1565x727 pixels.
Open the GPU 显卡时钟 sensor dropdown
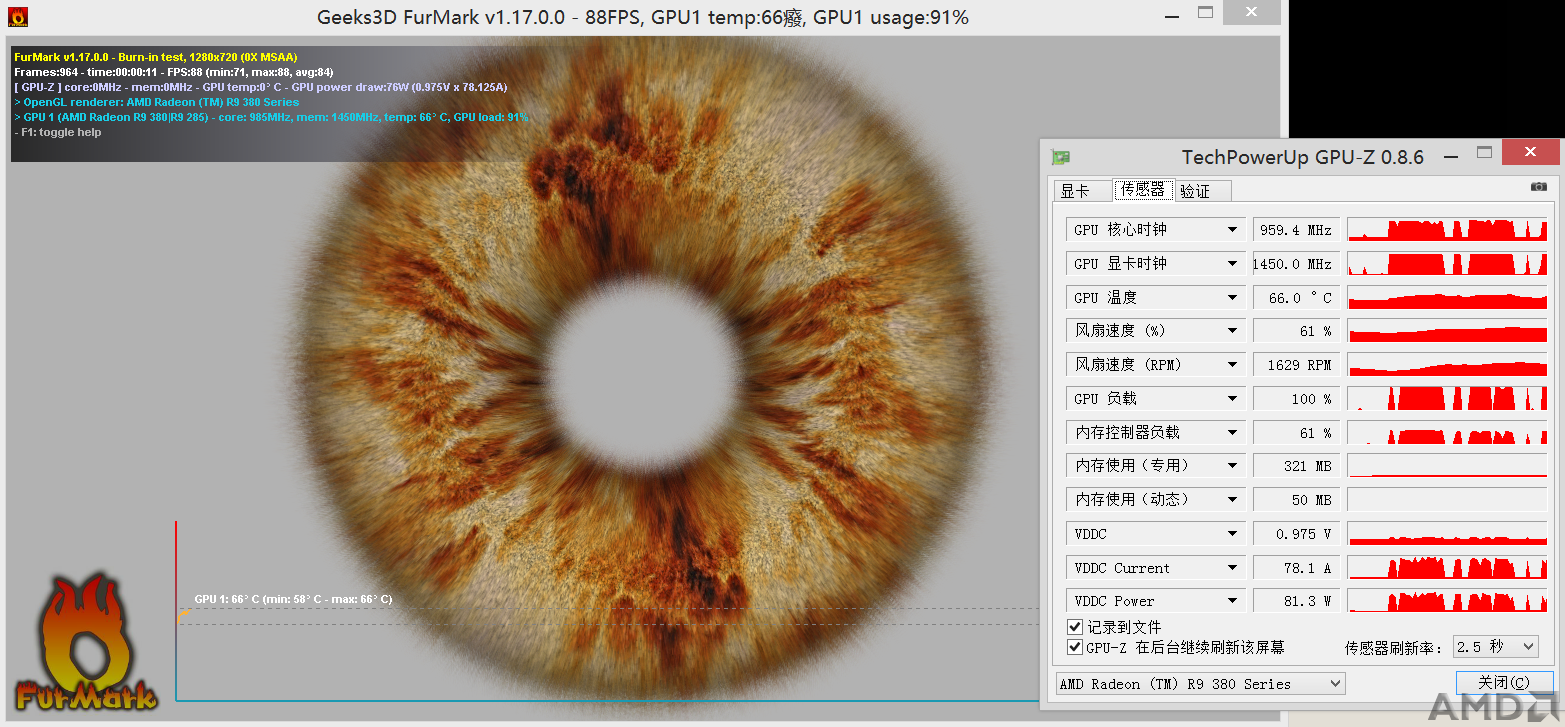point(1233,264)
